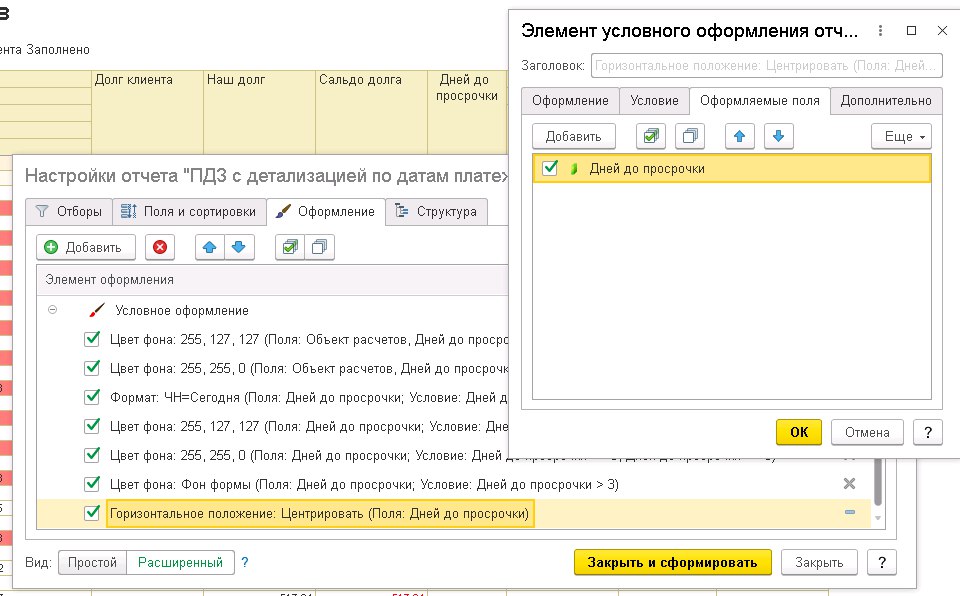Click the Наш долг column header in report
This screenshot has width=960, height=596.
coord(260,111)
